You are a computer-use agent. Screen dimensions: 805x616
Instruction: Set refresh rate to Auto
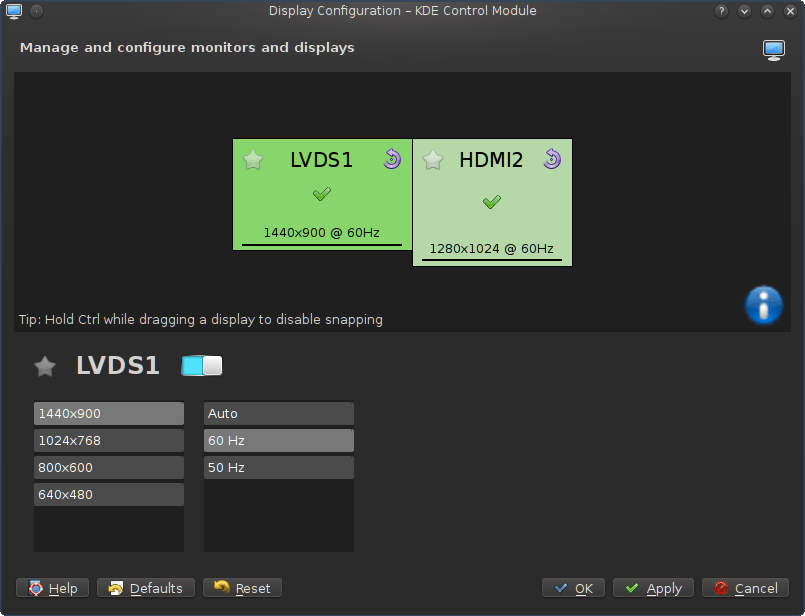[x=279, y=414]
